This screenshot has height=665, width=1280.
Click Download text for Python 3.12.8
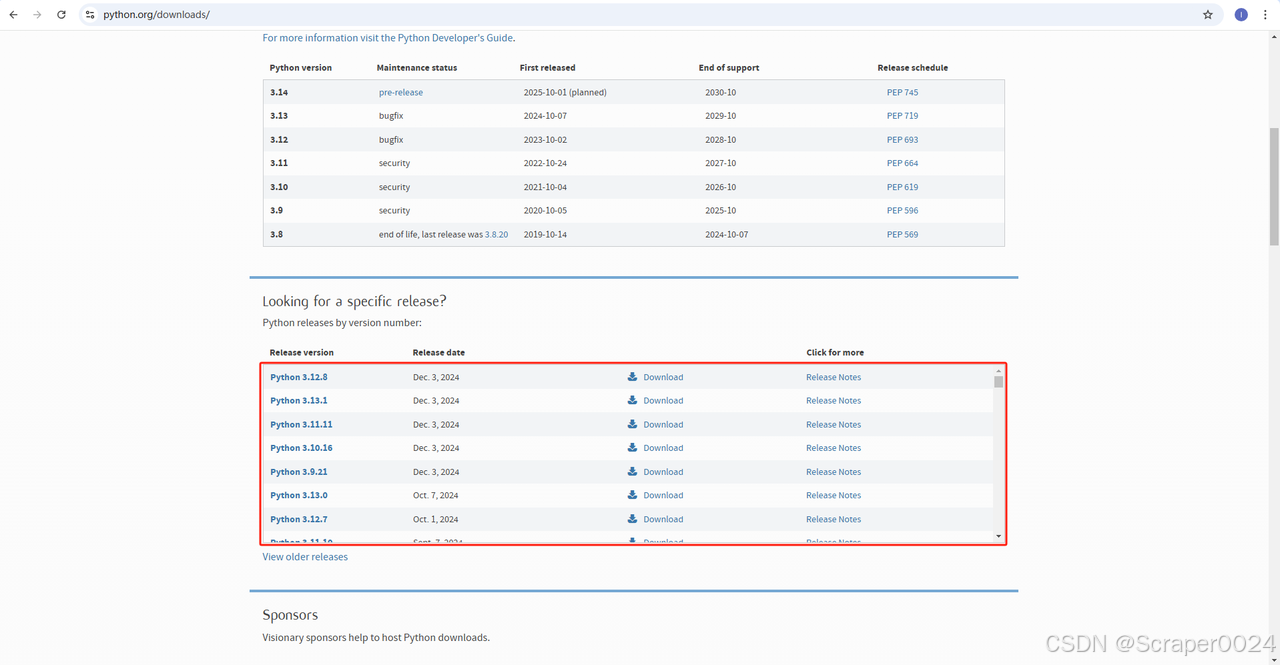[663, 377]
